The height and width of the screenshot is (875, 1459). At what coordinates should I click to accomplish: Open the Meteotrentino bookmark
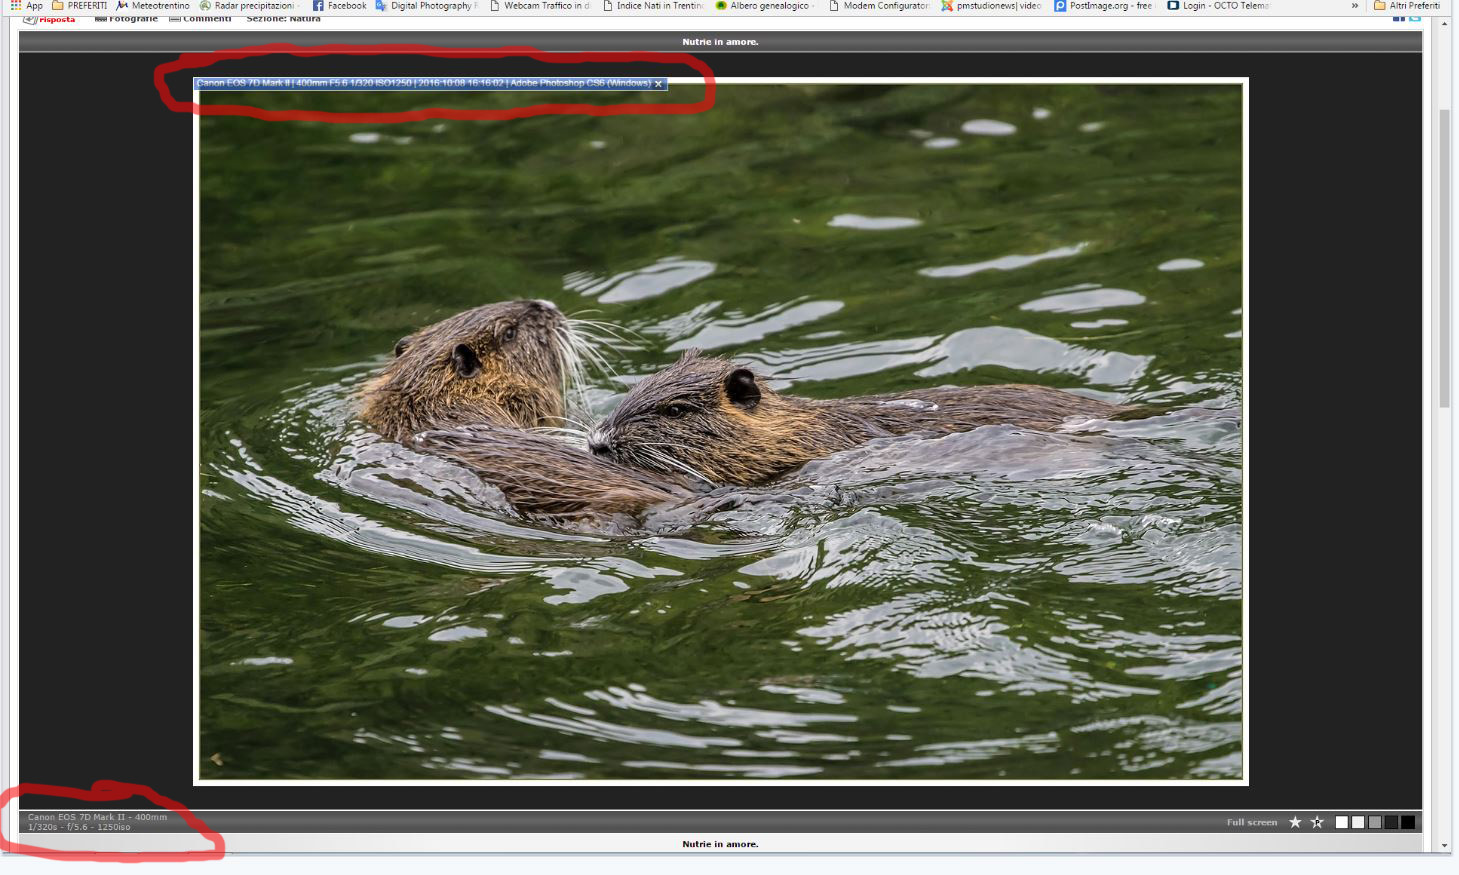(x=153, y=6)
